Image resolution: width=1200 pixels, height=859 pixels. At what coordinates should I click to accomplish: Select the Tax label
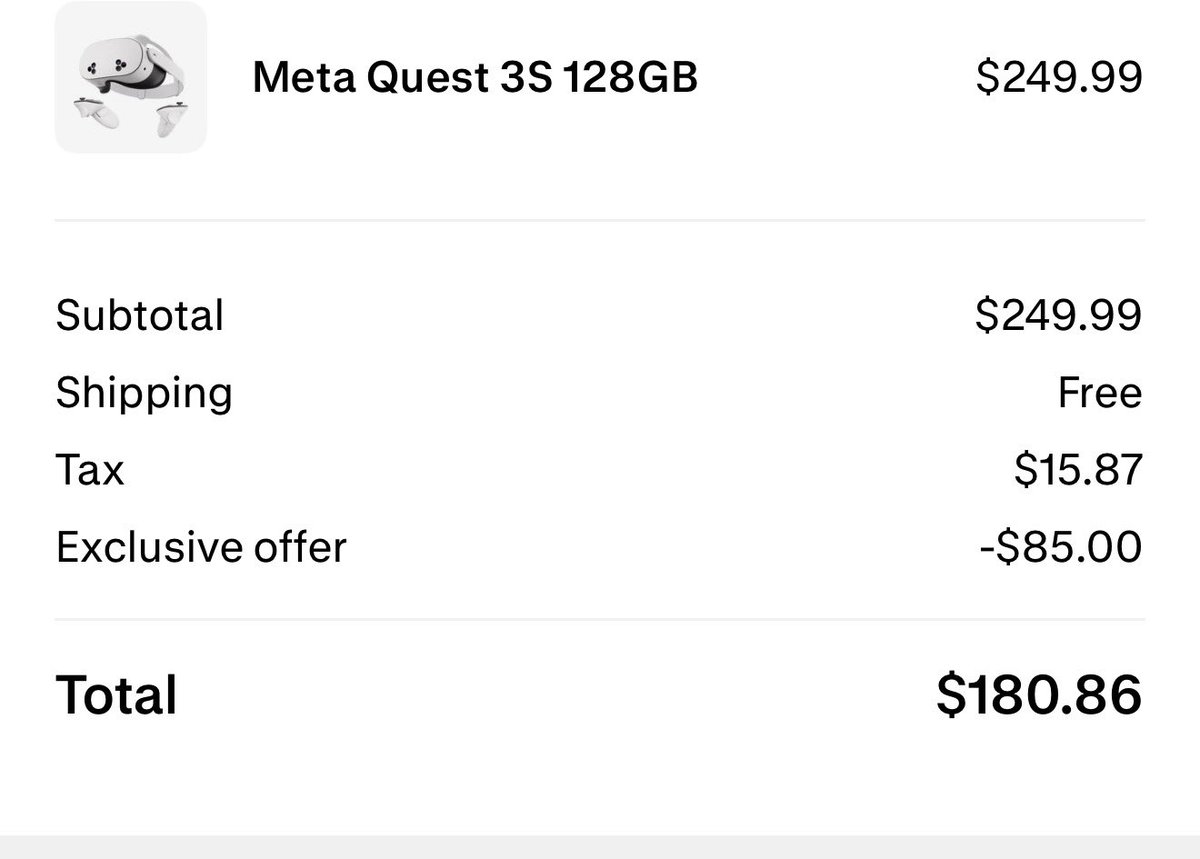pos(90,470)
